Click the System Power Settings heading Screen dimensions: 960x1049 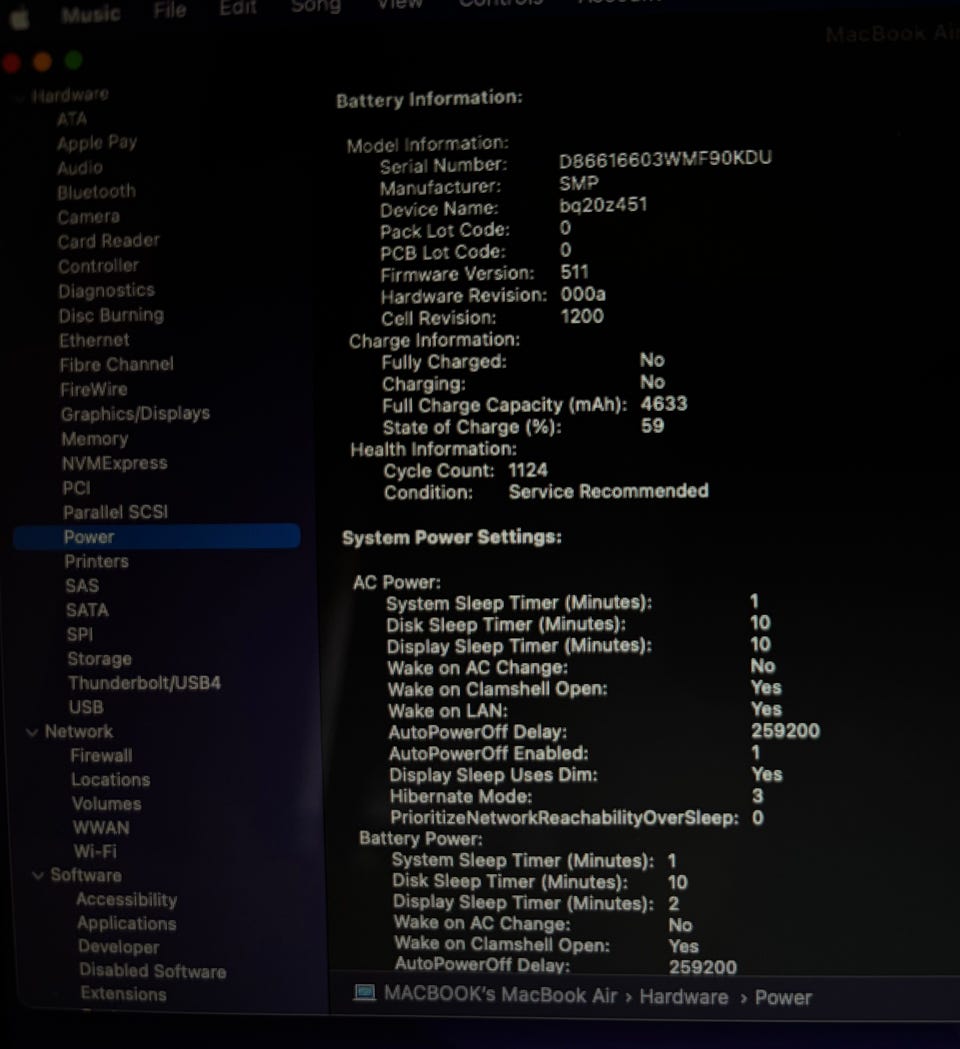452,537
